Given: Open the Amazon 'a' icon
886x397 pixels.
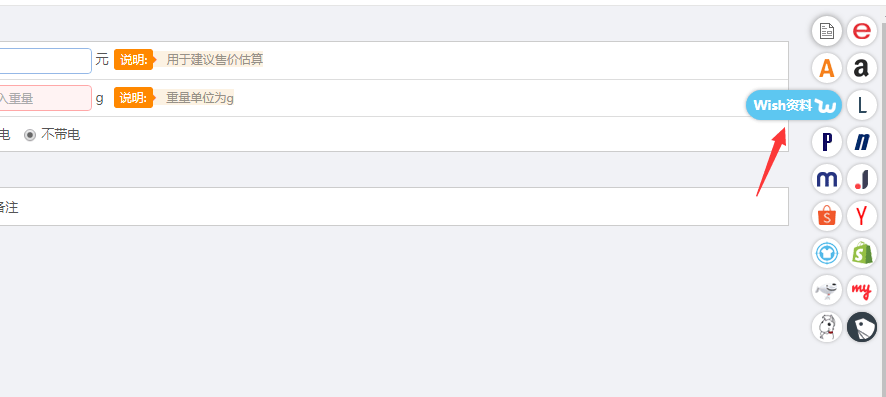Looking at the screenshot, I should coord(862,68).
